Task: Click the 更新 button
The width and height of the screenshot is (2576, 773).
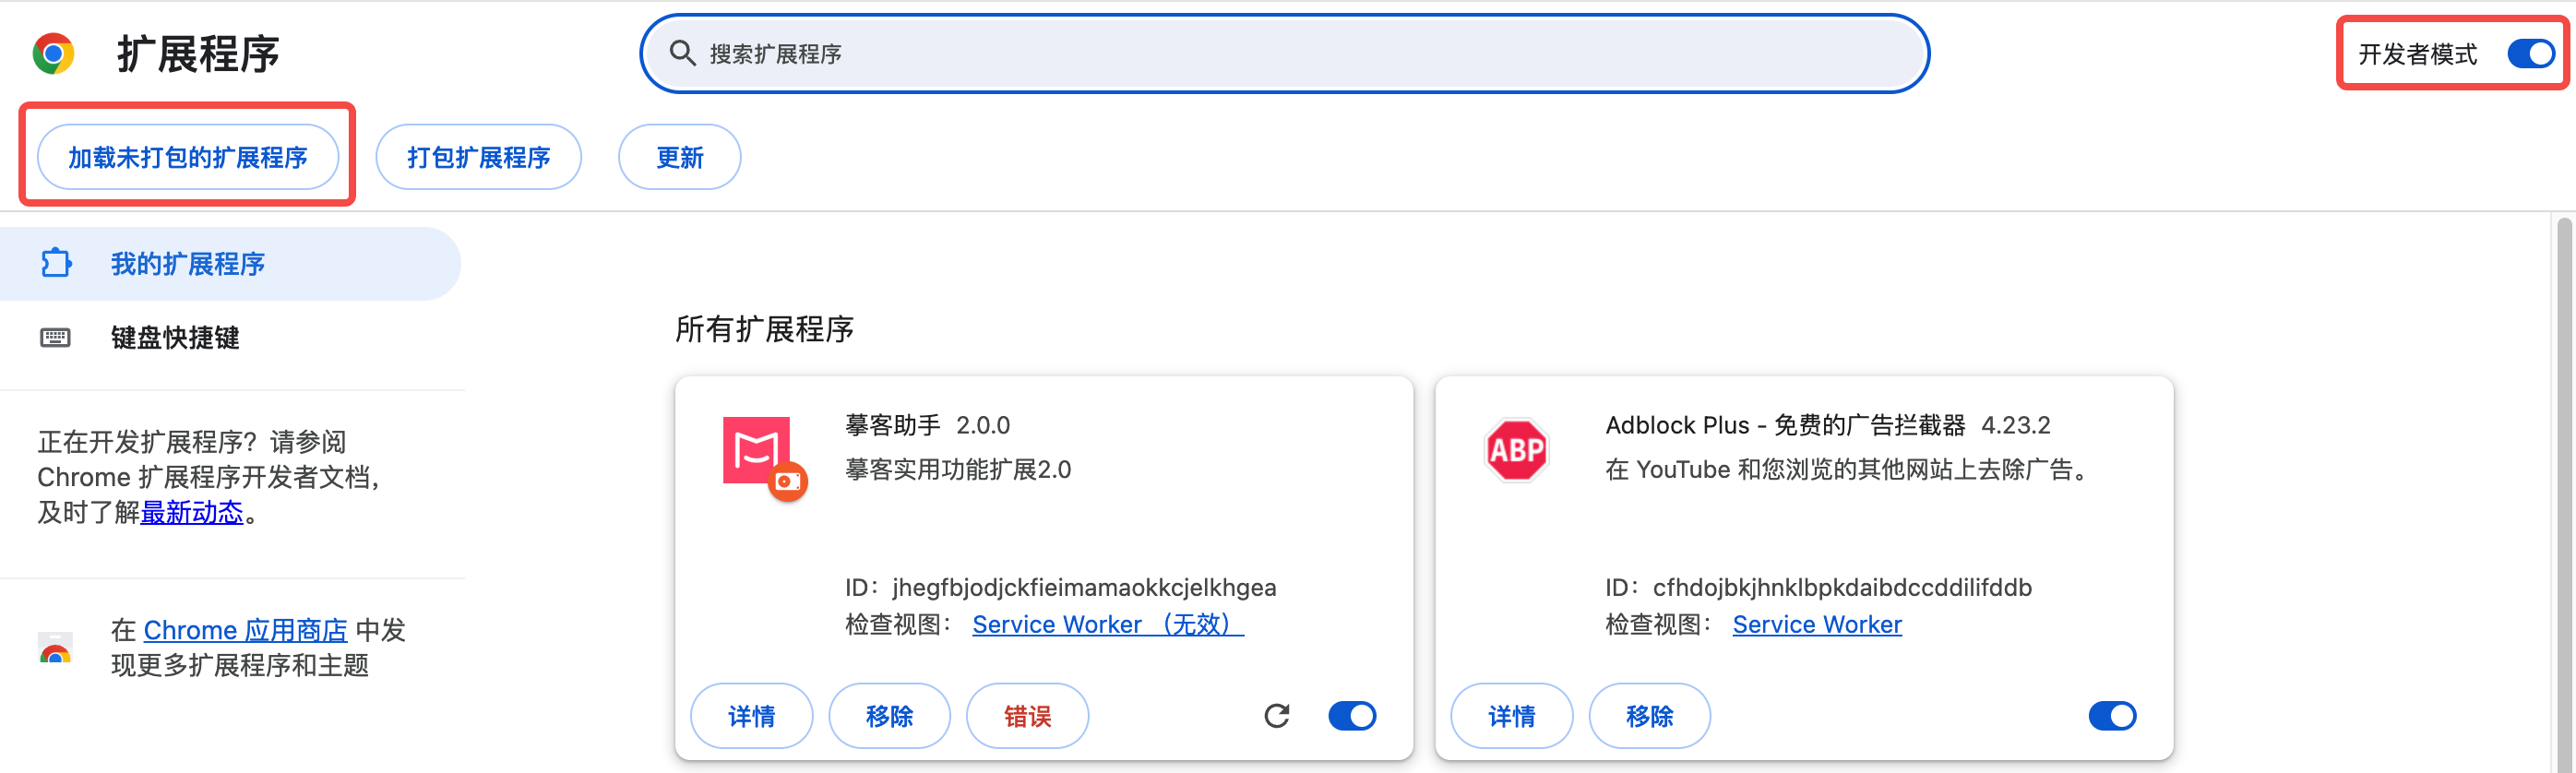Action: point(679,157)
